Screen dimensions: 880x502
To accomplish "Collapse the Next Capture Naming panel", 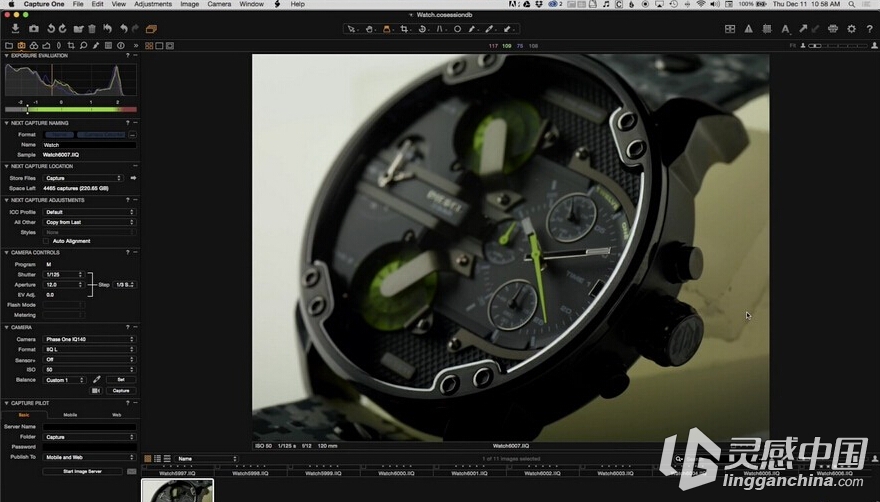I will (6, 123).
